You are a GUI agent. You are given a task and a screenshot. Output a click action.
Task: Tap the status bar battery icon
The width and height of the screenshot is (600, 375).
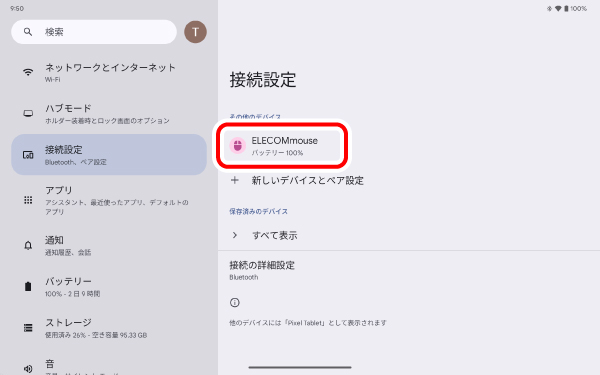[x=566, y=8]
